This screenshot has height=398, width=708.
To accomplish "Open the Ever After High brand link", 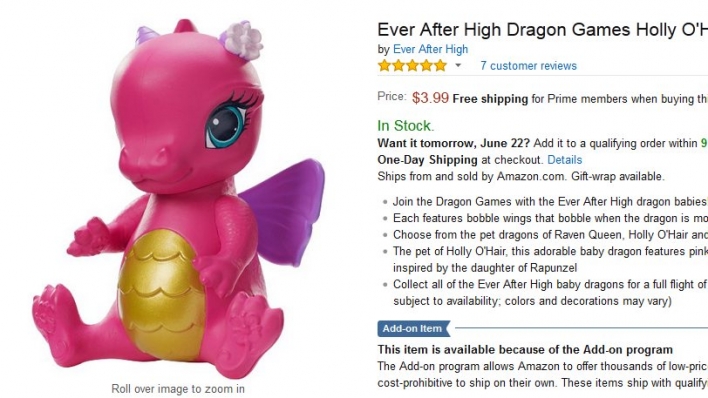I will click(430, 49).
